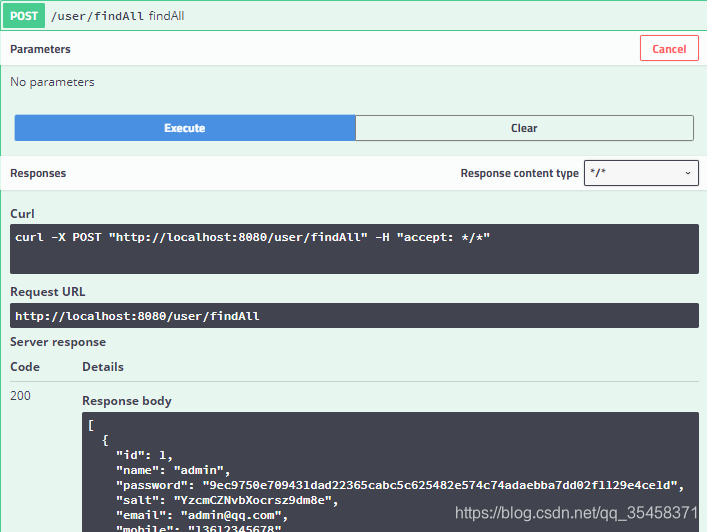Click the blue Execute button
Screen dimensions: 707x532
[185, 128]
